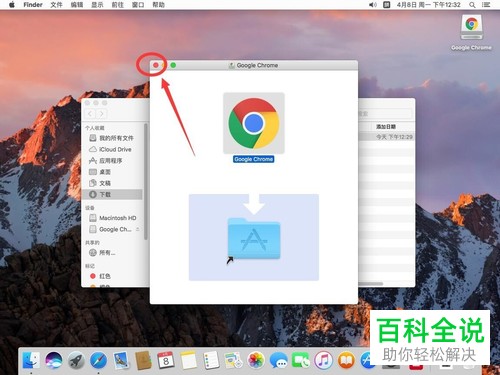Open the 文件 menu

(x=56, y=5)
